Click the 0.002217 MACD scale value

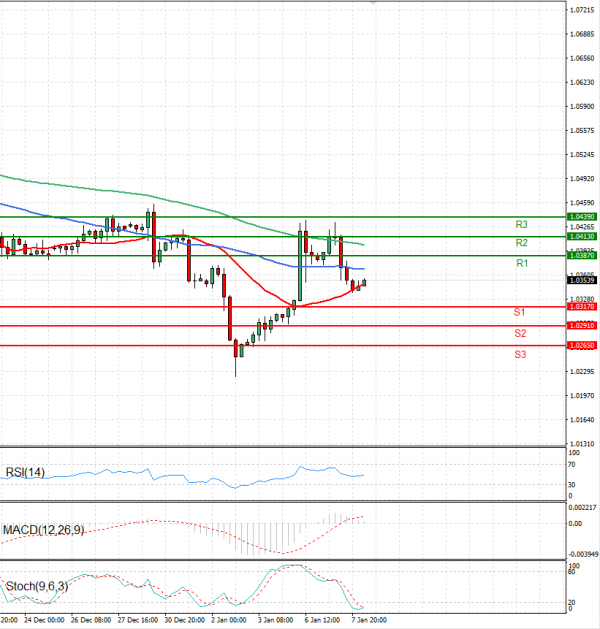coord(582,507)
